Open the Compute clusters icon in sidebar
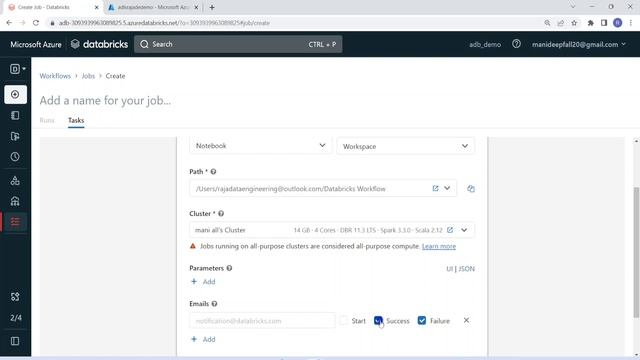 click(15, 180)
